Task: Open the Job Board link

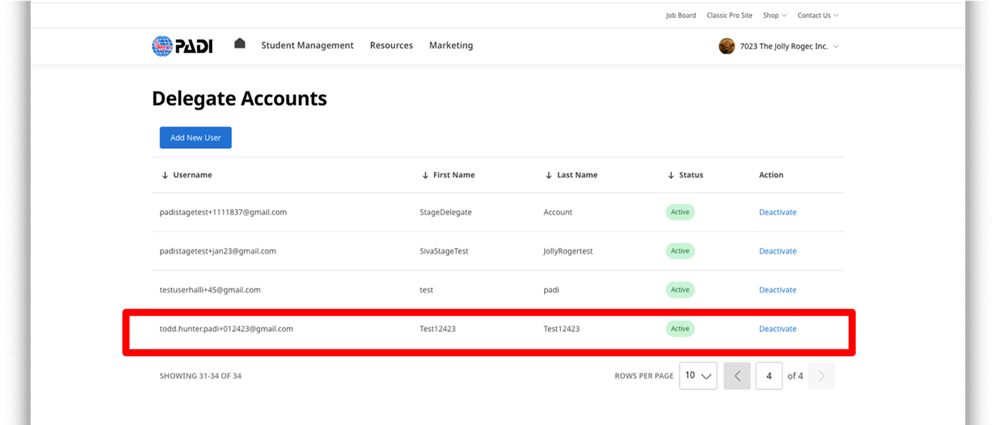Action: [680, 15]
